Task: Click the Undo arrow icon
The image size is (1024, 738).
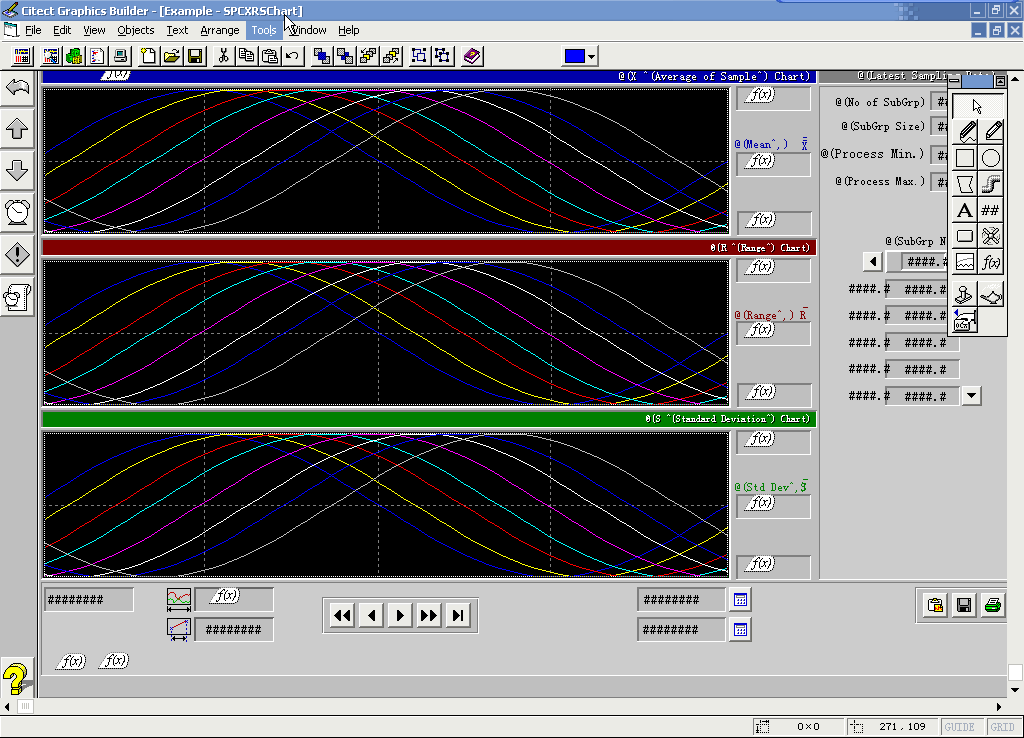Action: 293,56
